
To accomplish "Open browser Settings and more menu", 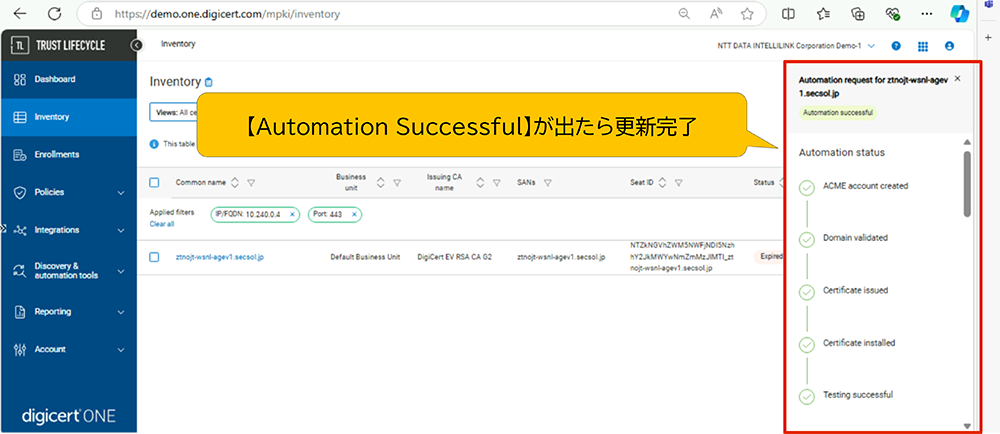I will pyautogui.click(x=927, y=13).
